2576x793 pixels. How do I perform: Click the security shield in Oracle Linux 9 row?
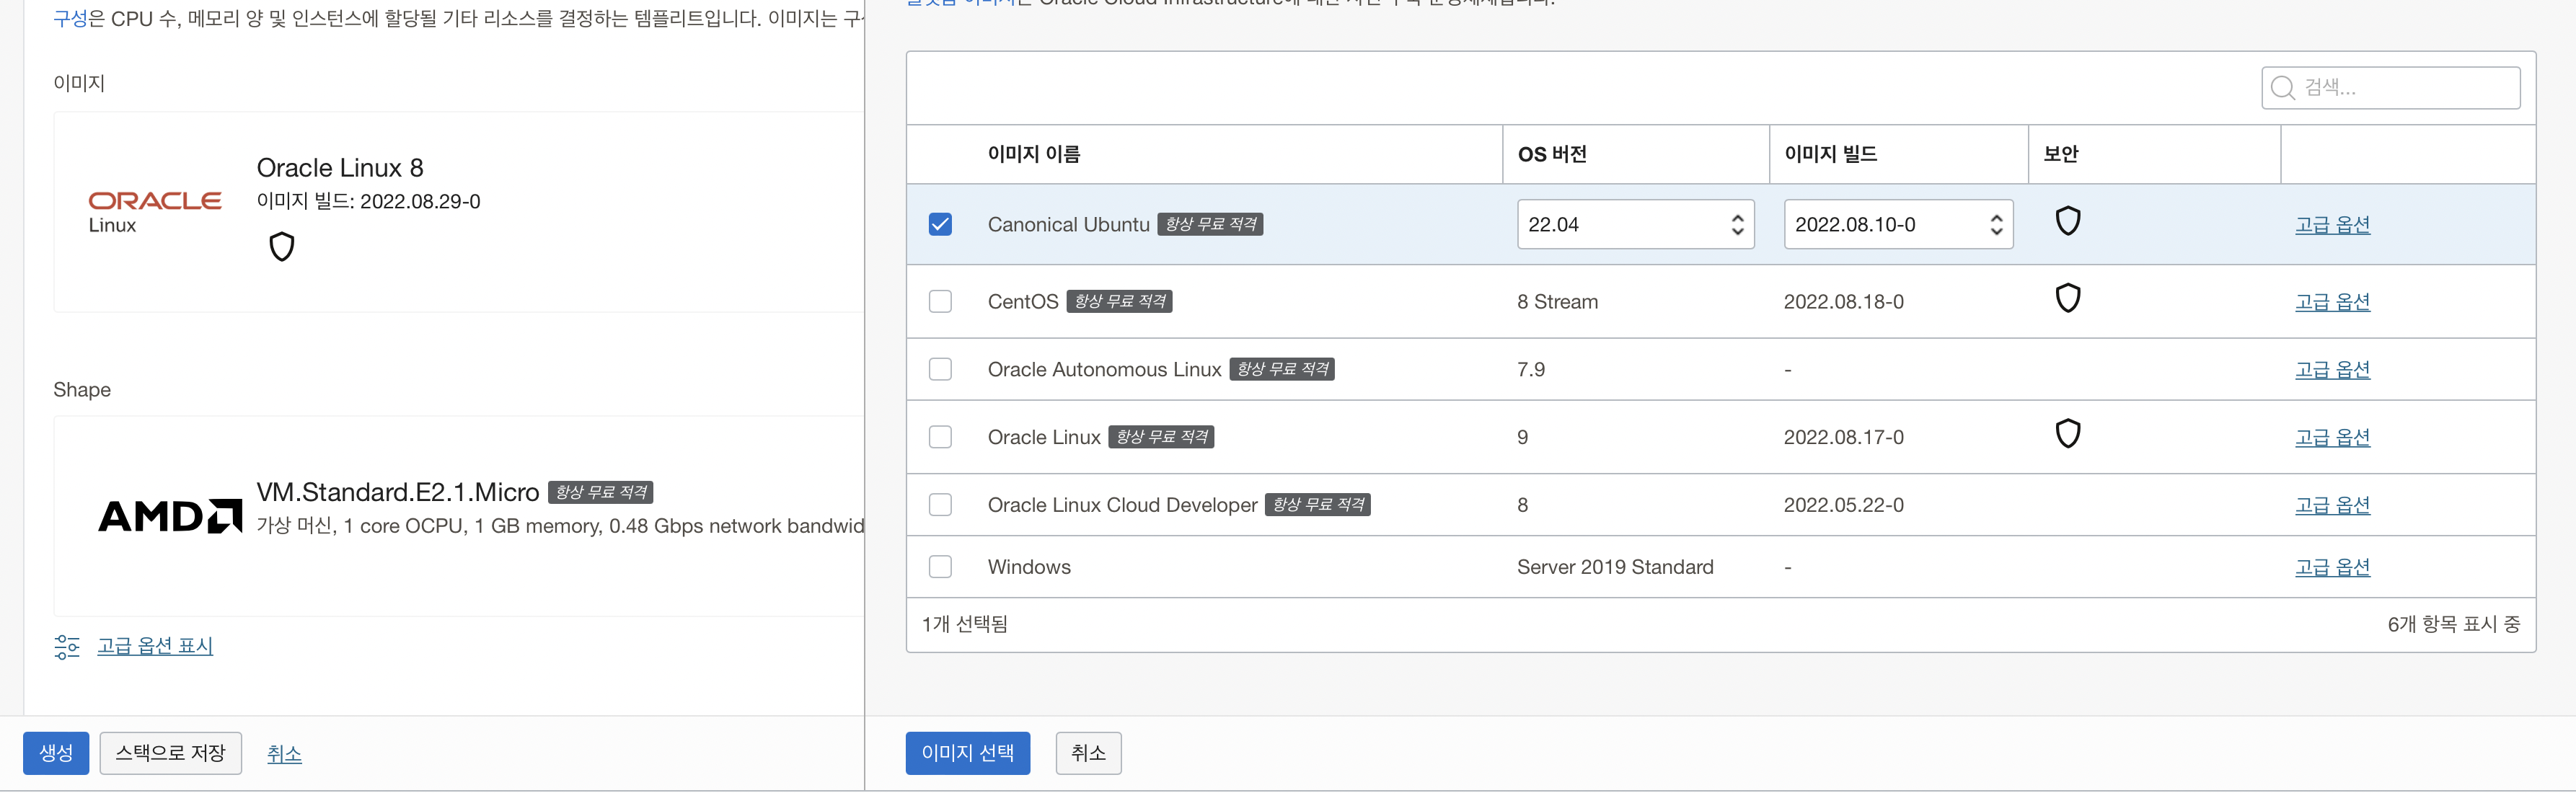tap(2068, 433)
